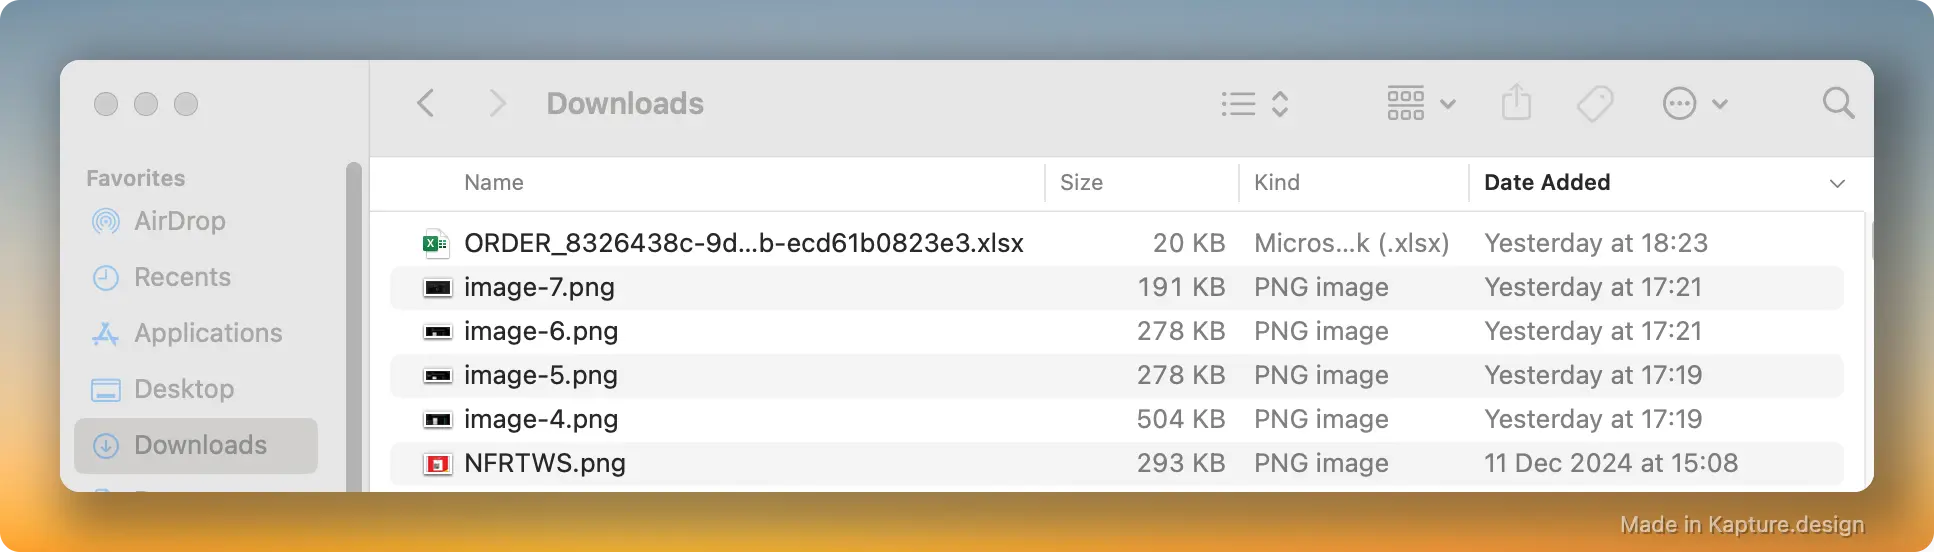This screenshot has width=1934, height=552.
Task: Select the image-7.png file row
Action: [x=1116, y=287]
